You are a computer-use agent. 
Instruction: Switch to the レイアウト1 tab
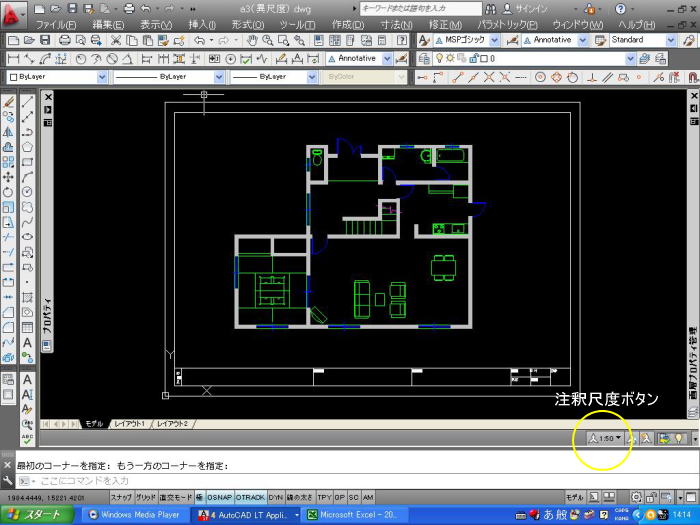pyautogui.click(x=129, y=424)
